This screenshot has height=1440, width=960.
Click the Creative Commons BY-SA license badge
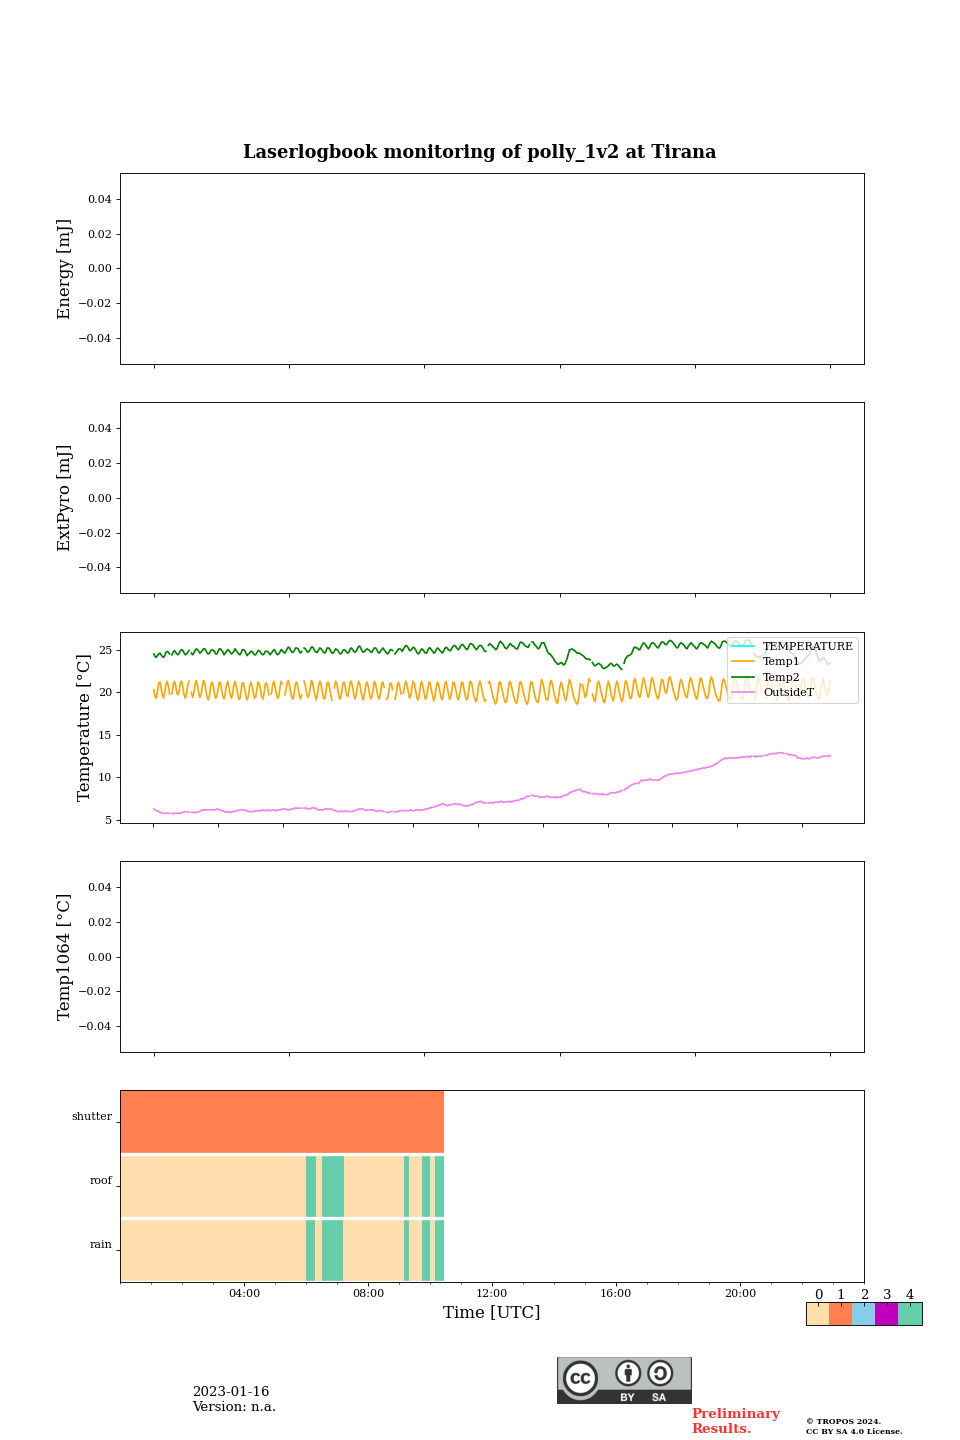pyautogui.click(x=624, y=1380)
